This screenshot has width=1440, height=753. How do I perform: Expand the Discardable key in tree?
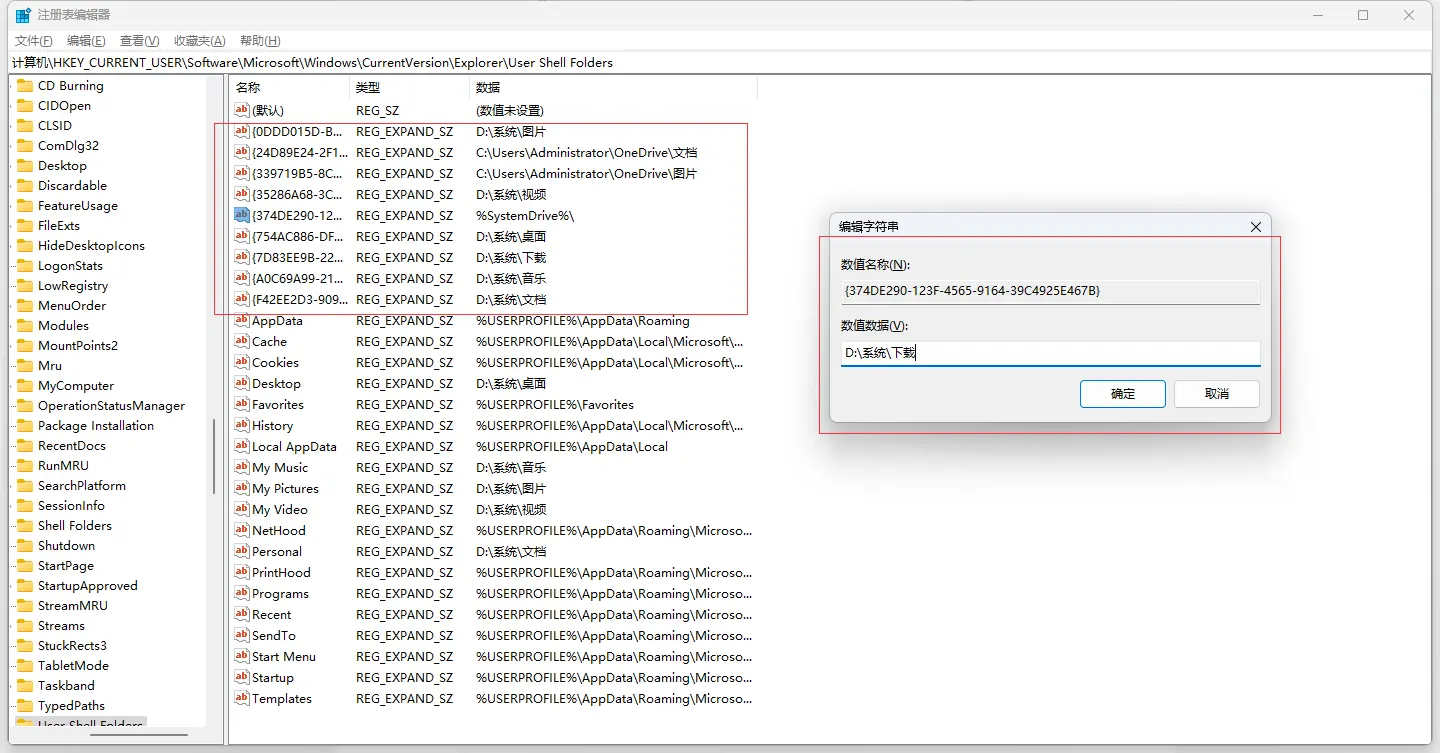pos(11,186)
